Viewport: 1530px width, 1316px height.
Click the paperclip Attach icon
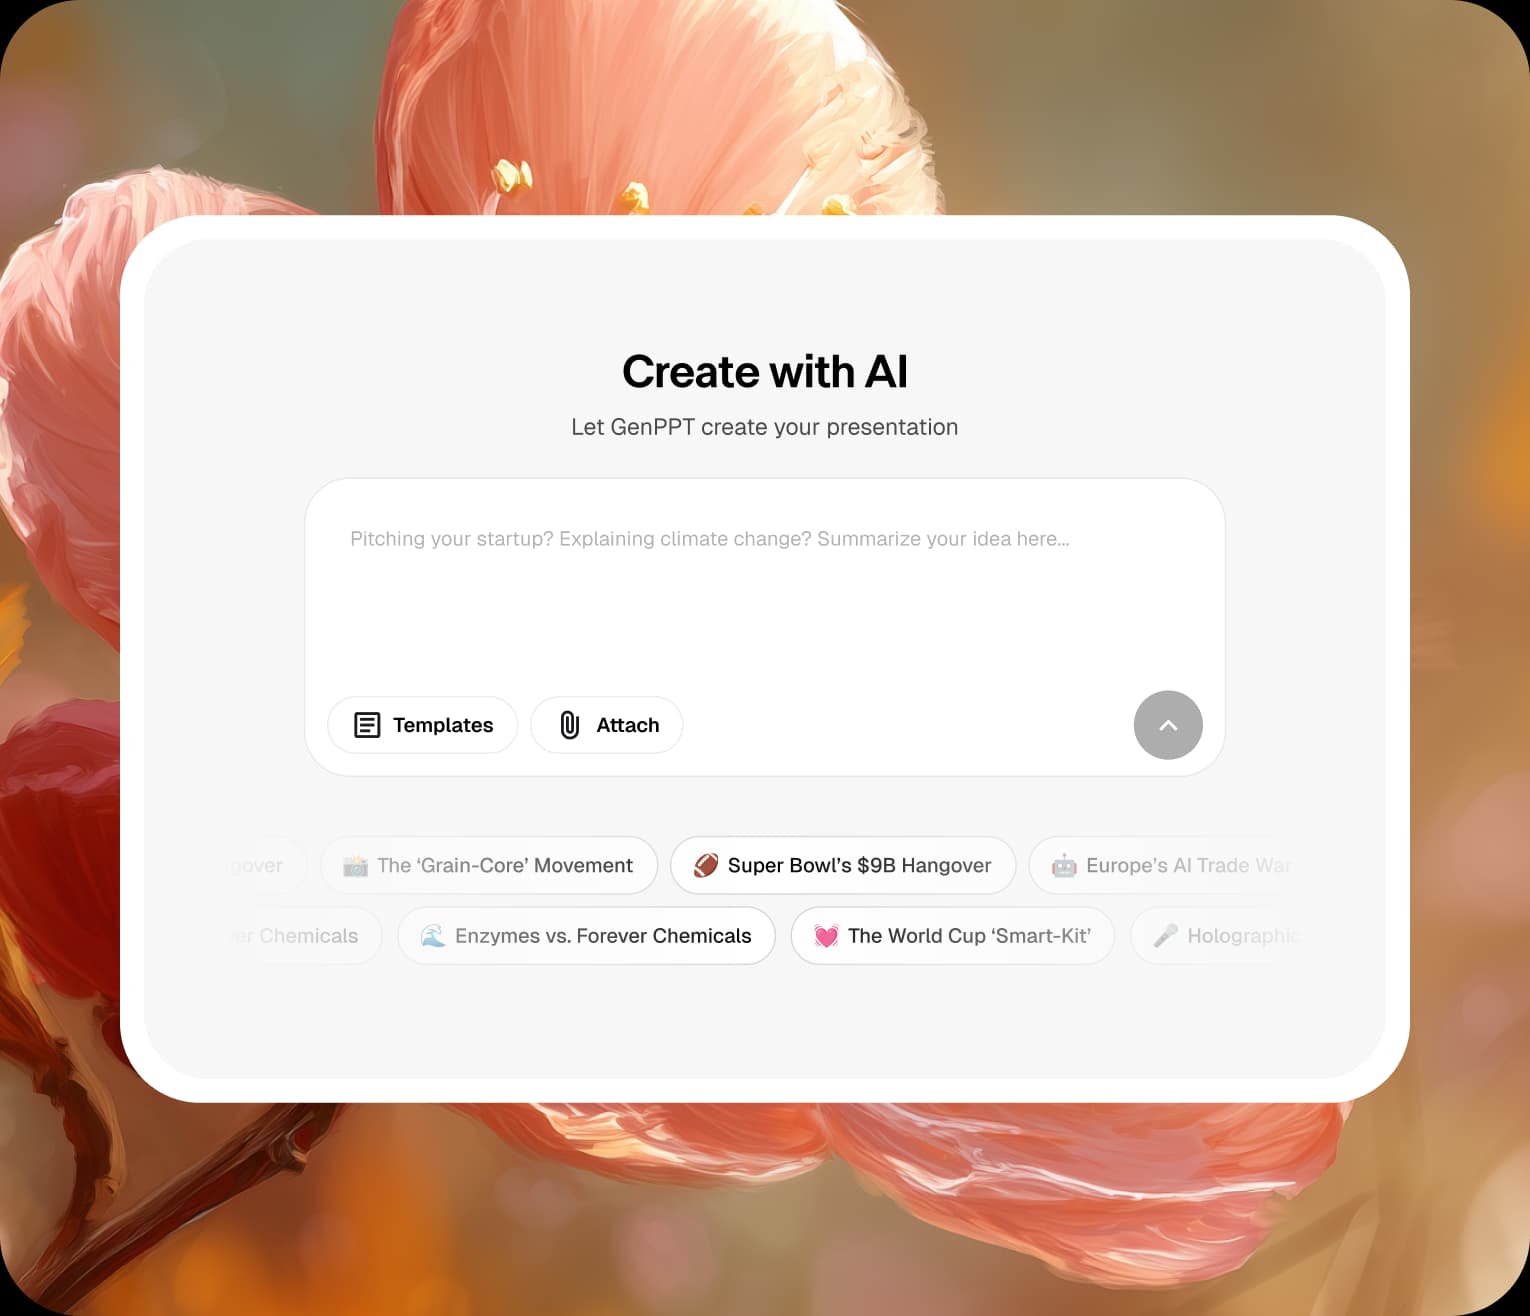(570, 725)
